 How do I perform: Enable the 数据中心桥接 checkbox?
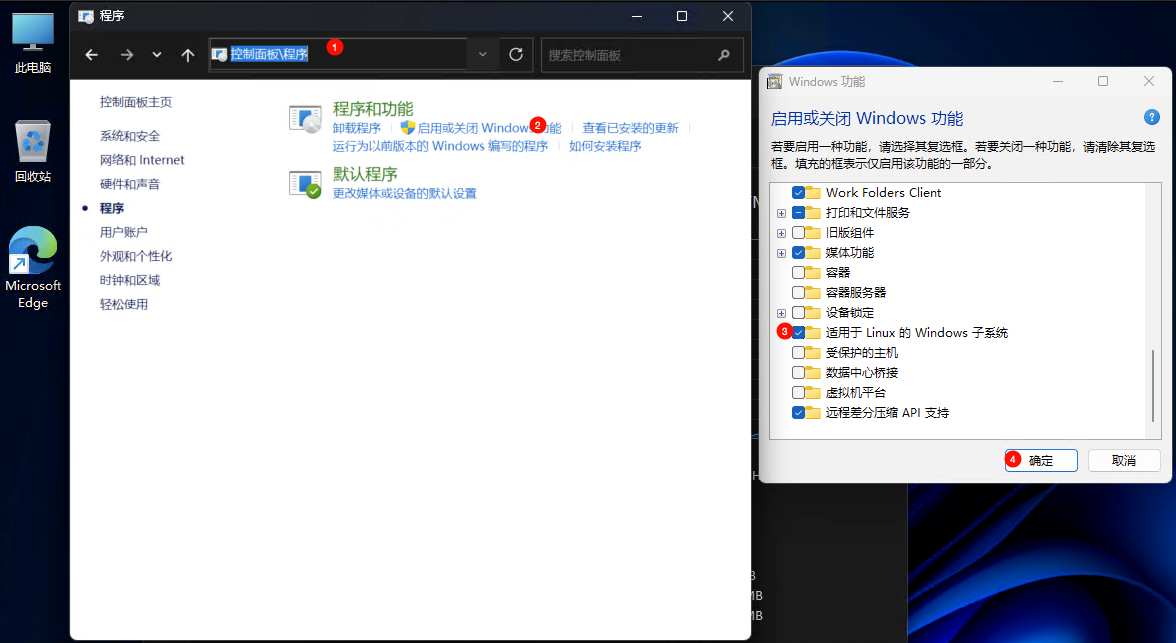click(x=799, y=373)
